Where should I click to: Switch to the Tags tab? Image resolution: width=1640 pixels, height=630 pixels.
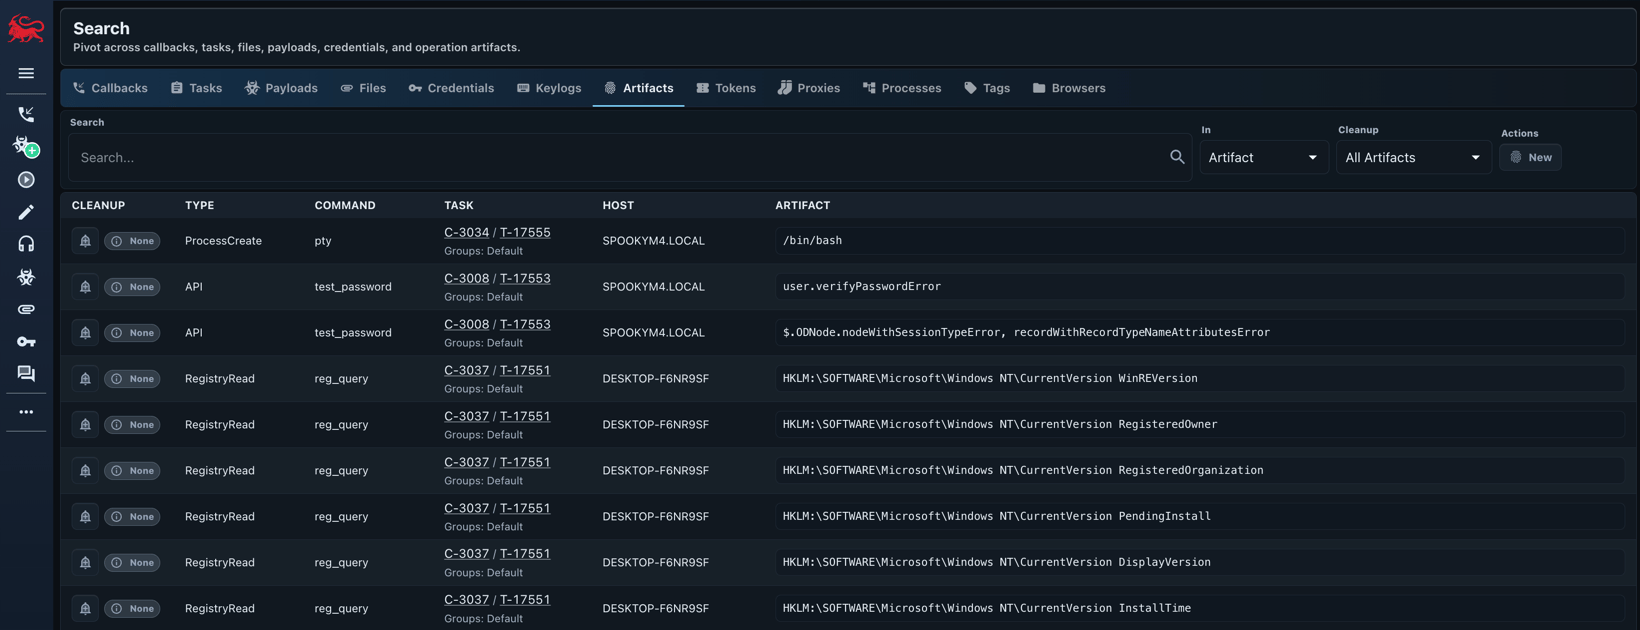(x=987, y=88)
